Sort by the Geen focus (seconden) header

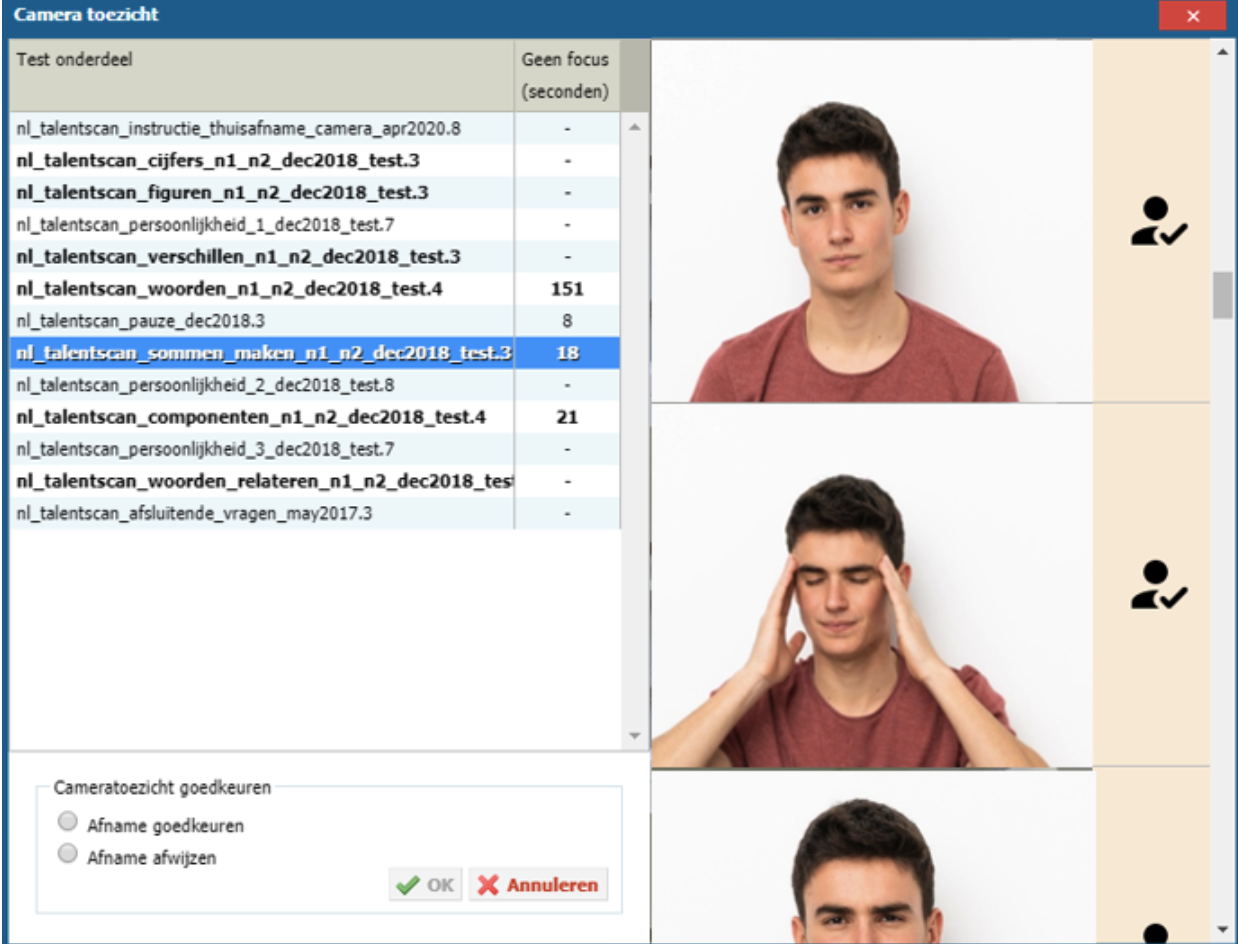[x=565, y=76]
